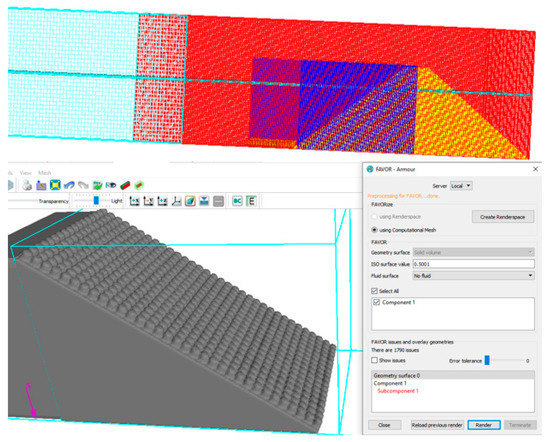Open the View menu

point(25,173)
